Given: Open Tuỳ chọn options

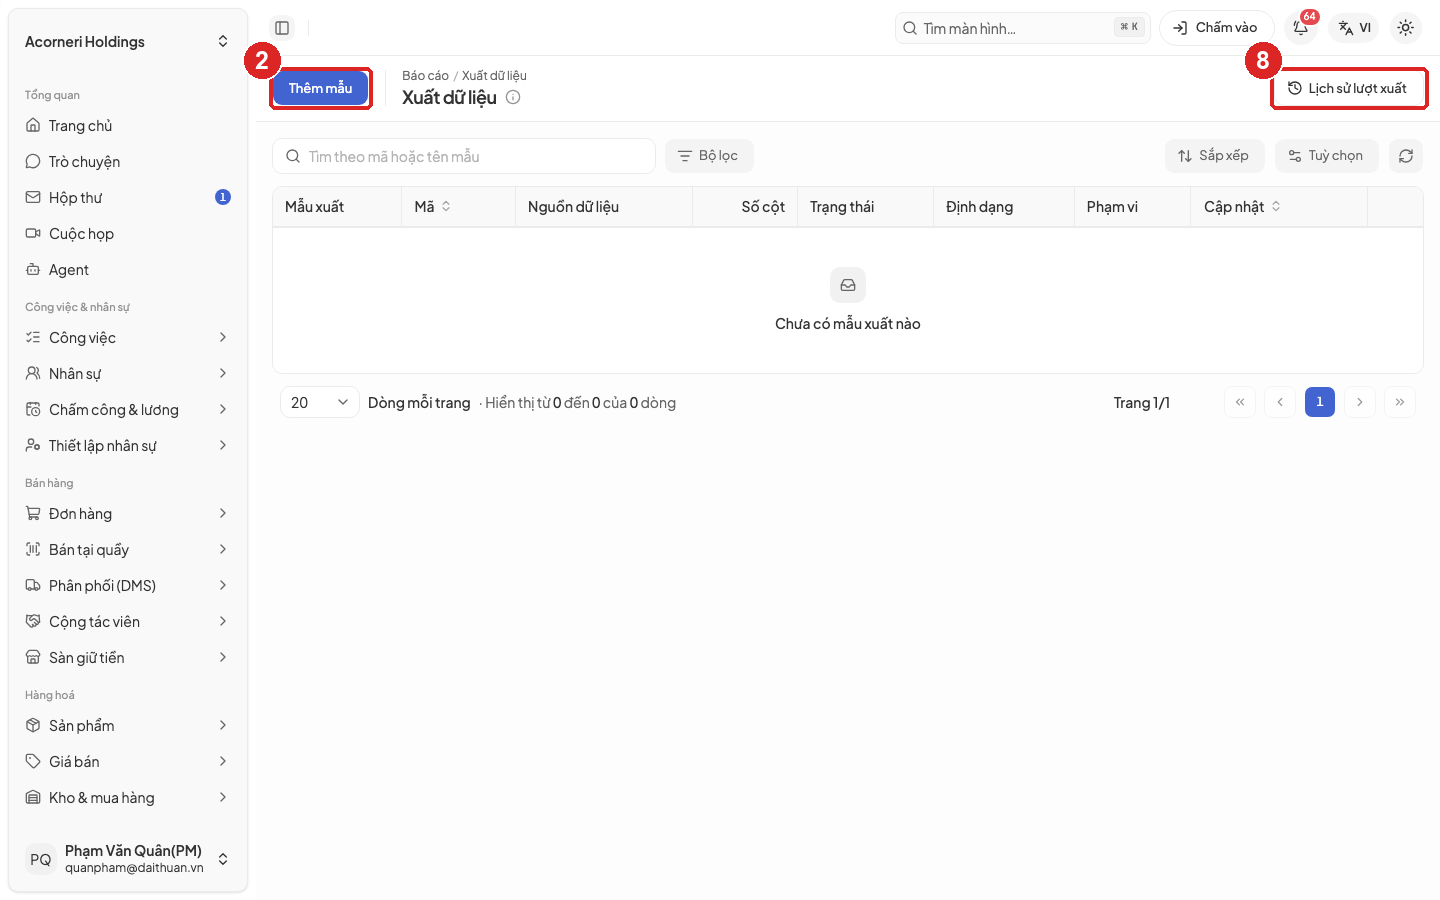Looking at the screenshot, I should pos(1326,156).
